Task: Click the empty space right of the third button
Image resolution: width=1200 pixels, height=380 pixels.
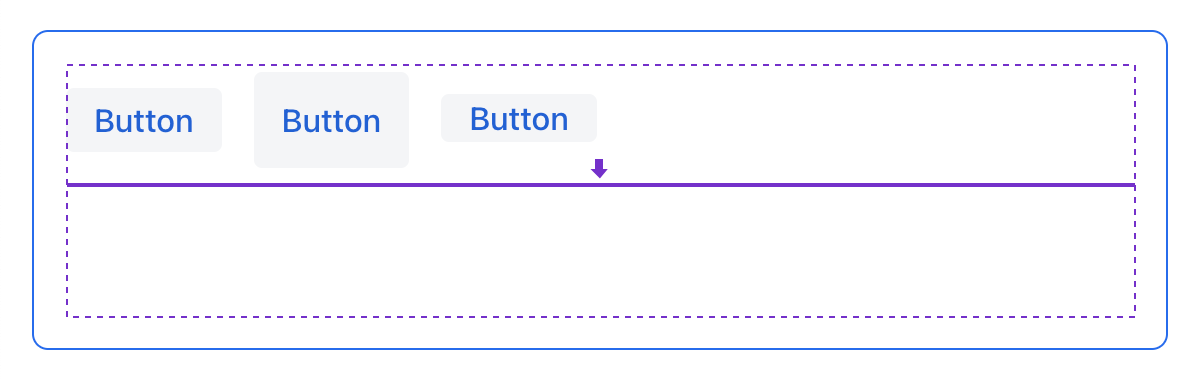Action: (865, 120)
